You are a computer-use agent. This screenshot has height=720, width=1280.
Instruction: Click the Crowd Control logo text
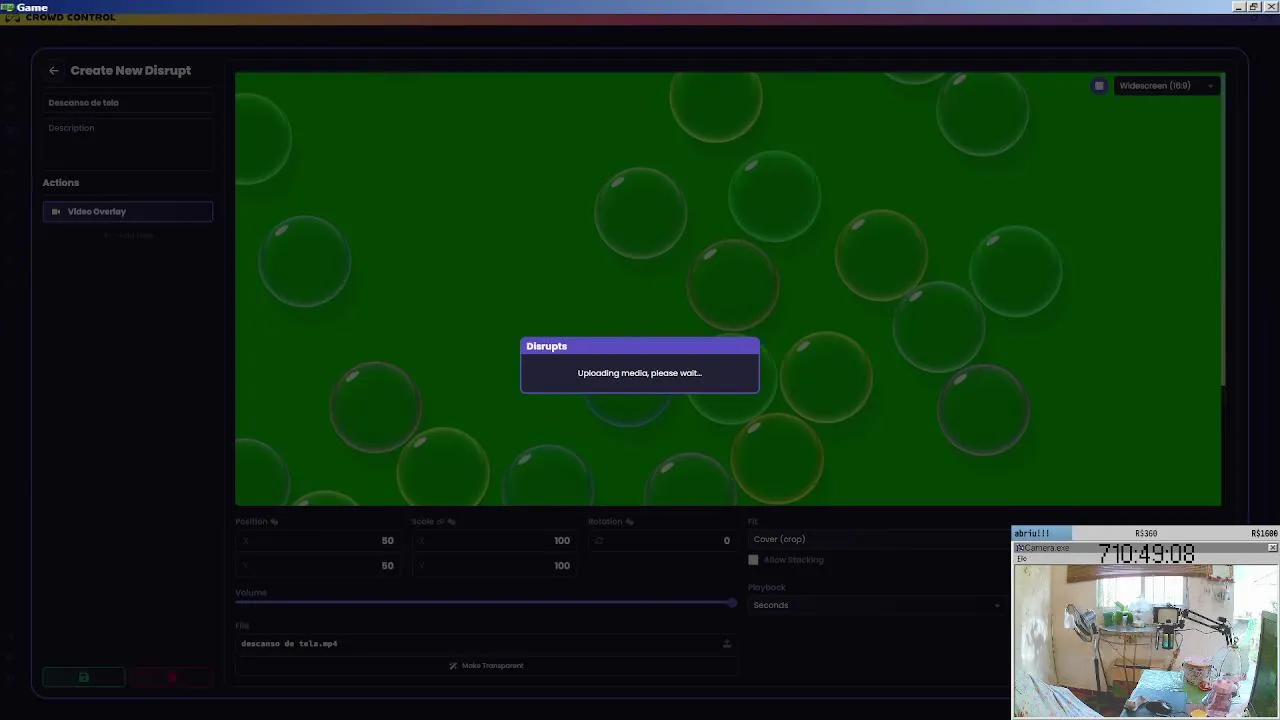[x=70, y=18]
